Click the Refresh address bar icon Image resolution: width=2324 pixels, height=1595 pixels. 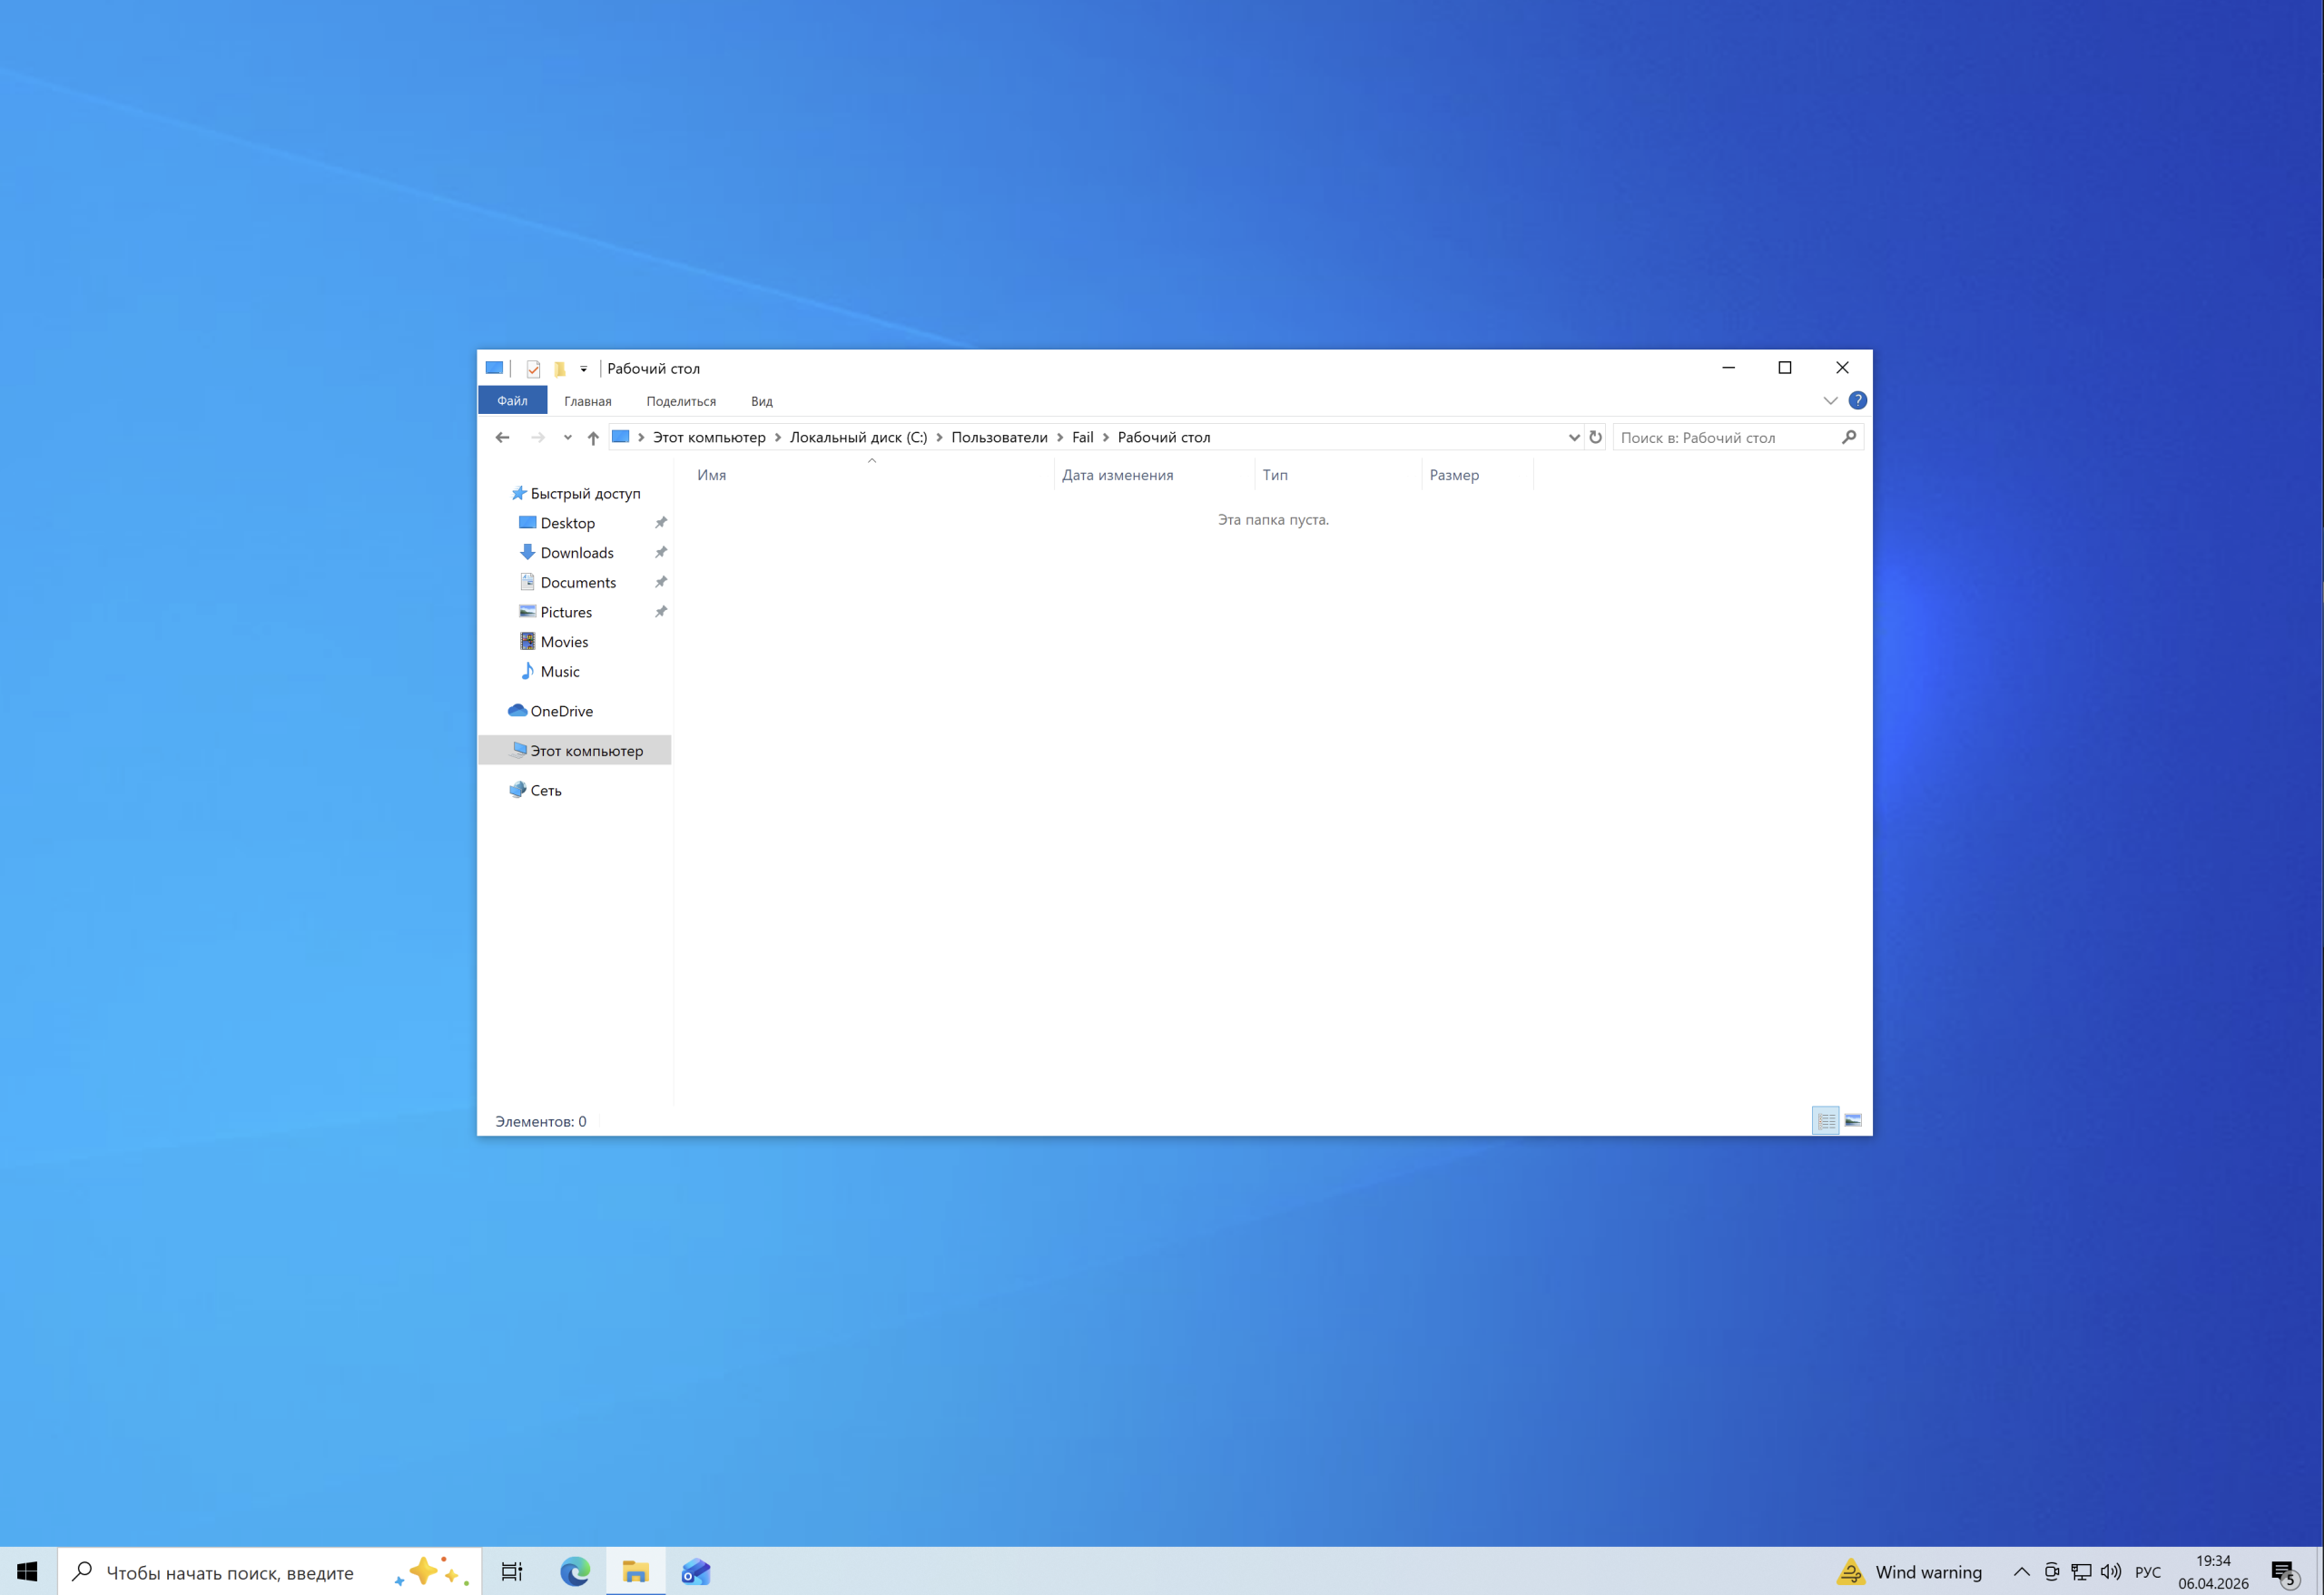(x=1595, y=437)
